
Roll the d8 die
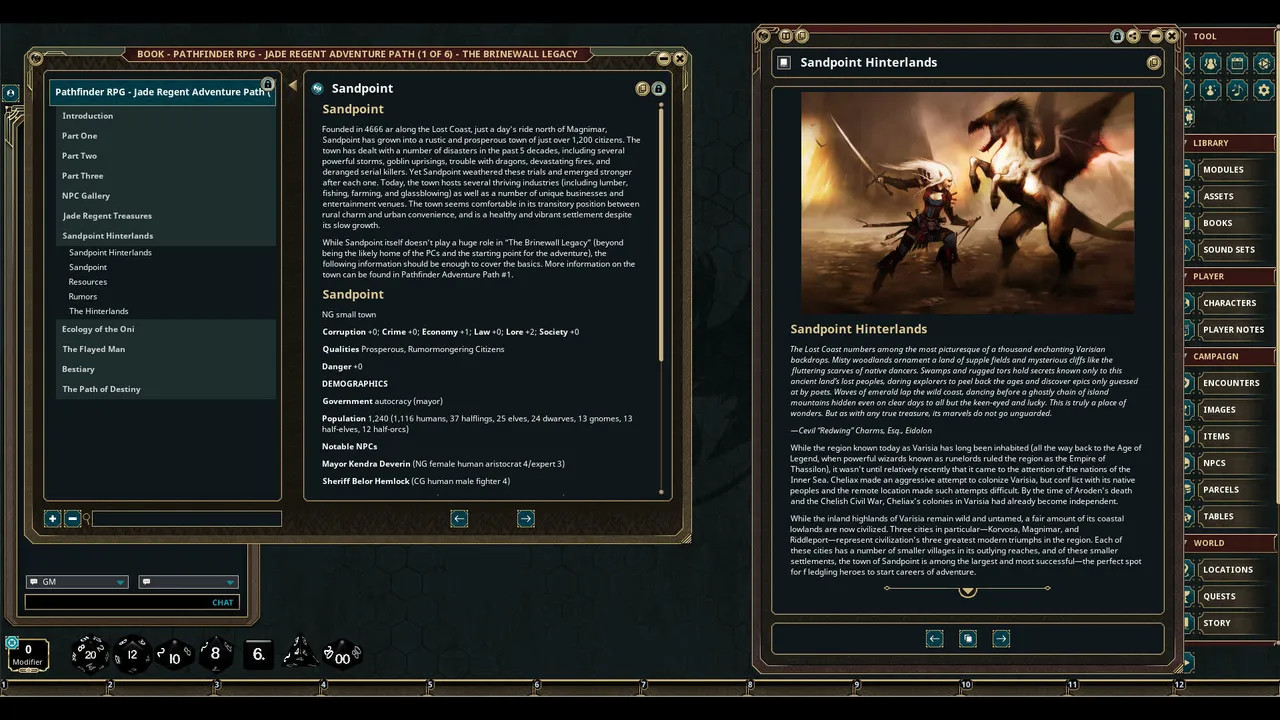click(216, 654)
